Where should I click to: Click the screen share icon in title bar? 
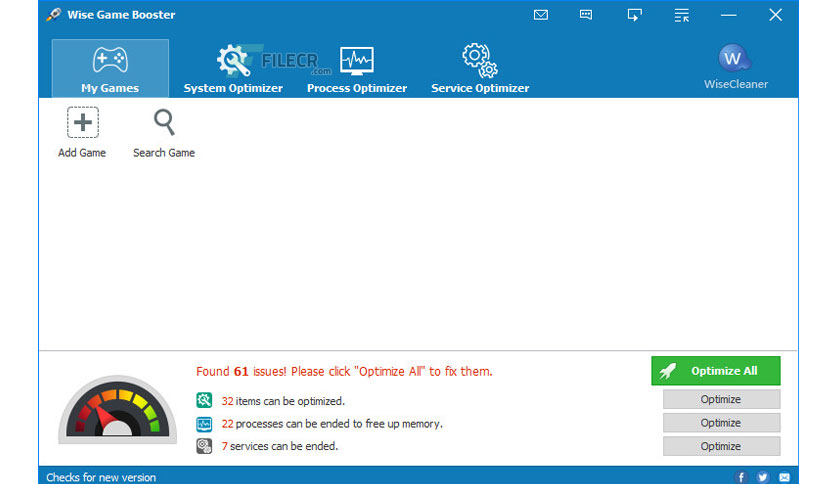[x=634, y=15]
